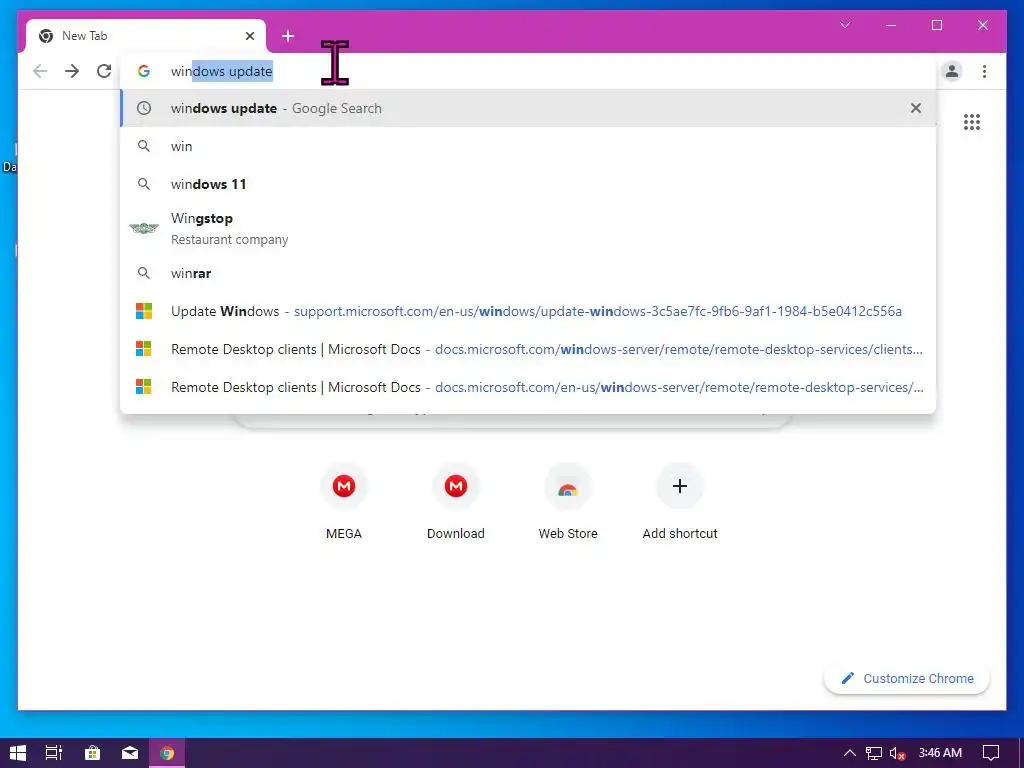
Task: Launch Microsoft Store from the taskbar
Action: pyautogui.click(x=92, y=753)
